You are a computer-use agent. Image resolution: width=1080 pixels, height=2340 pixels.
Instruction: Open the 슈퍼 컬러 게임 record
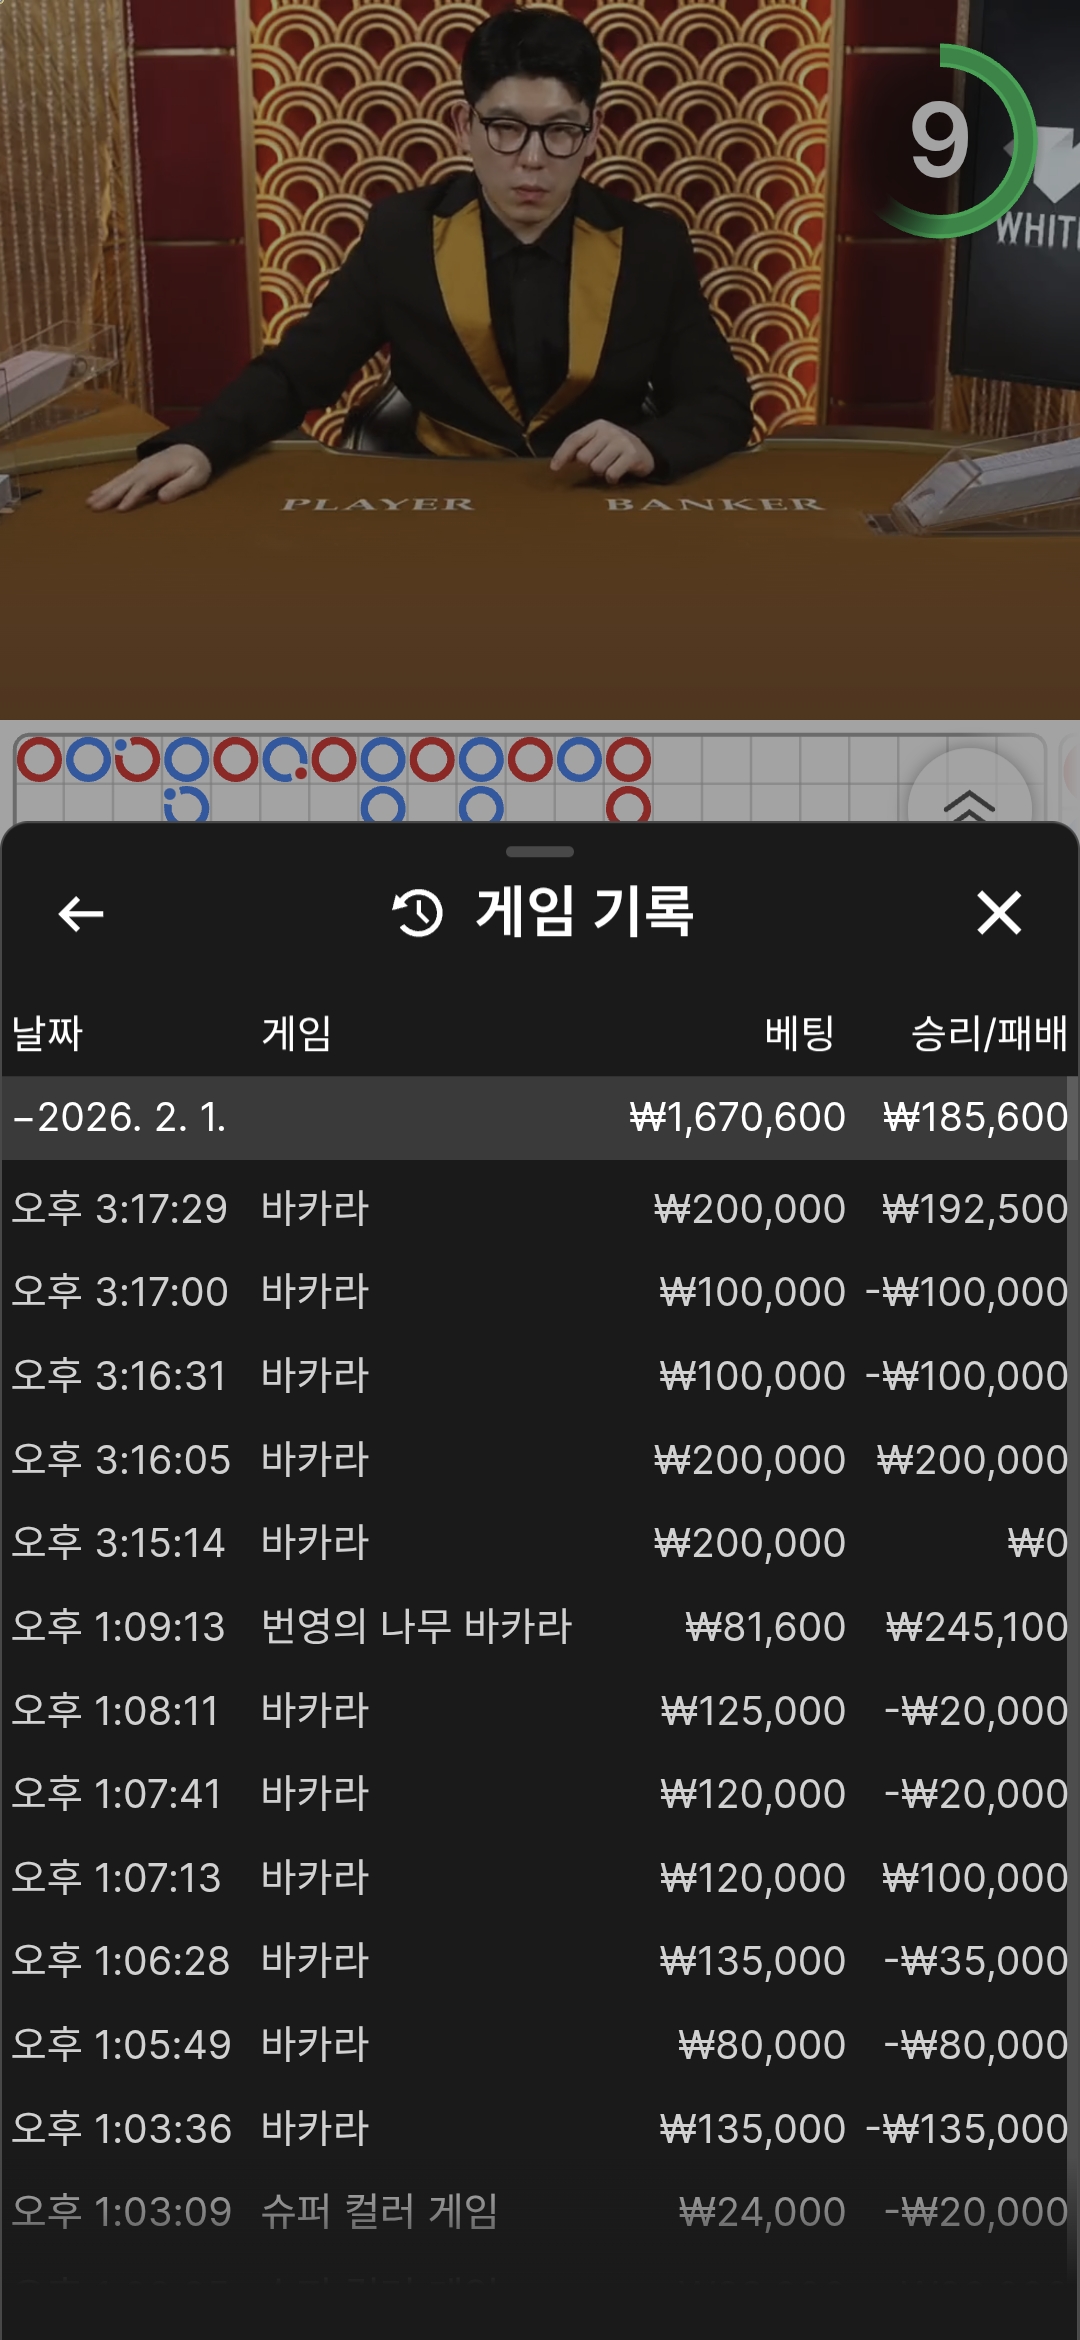pos(540,2212)
